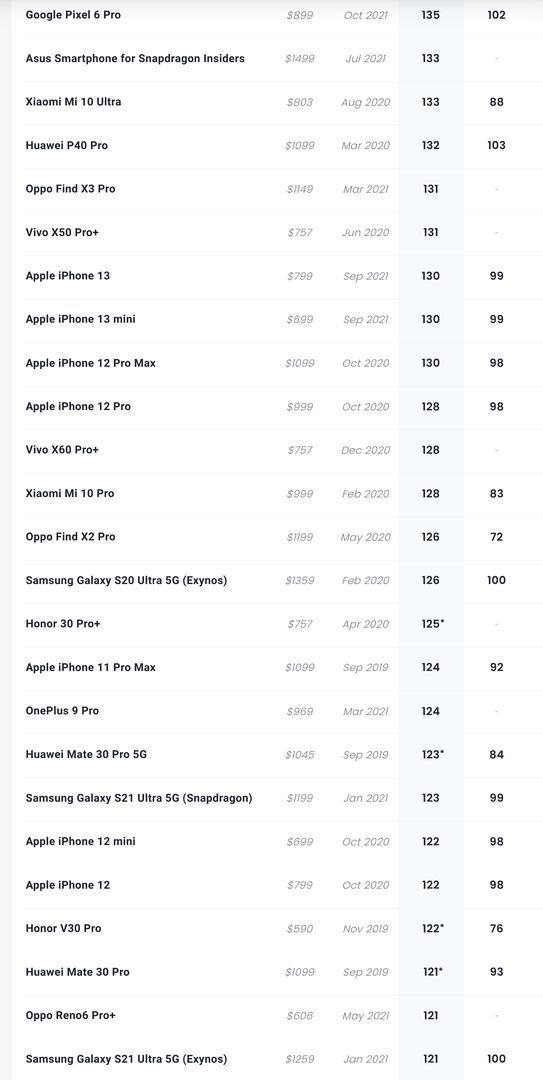Open the Google Pixel 6 Pro entry
543x1080 pixels.
coord(73,14)
